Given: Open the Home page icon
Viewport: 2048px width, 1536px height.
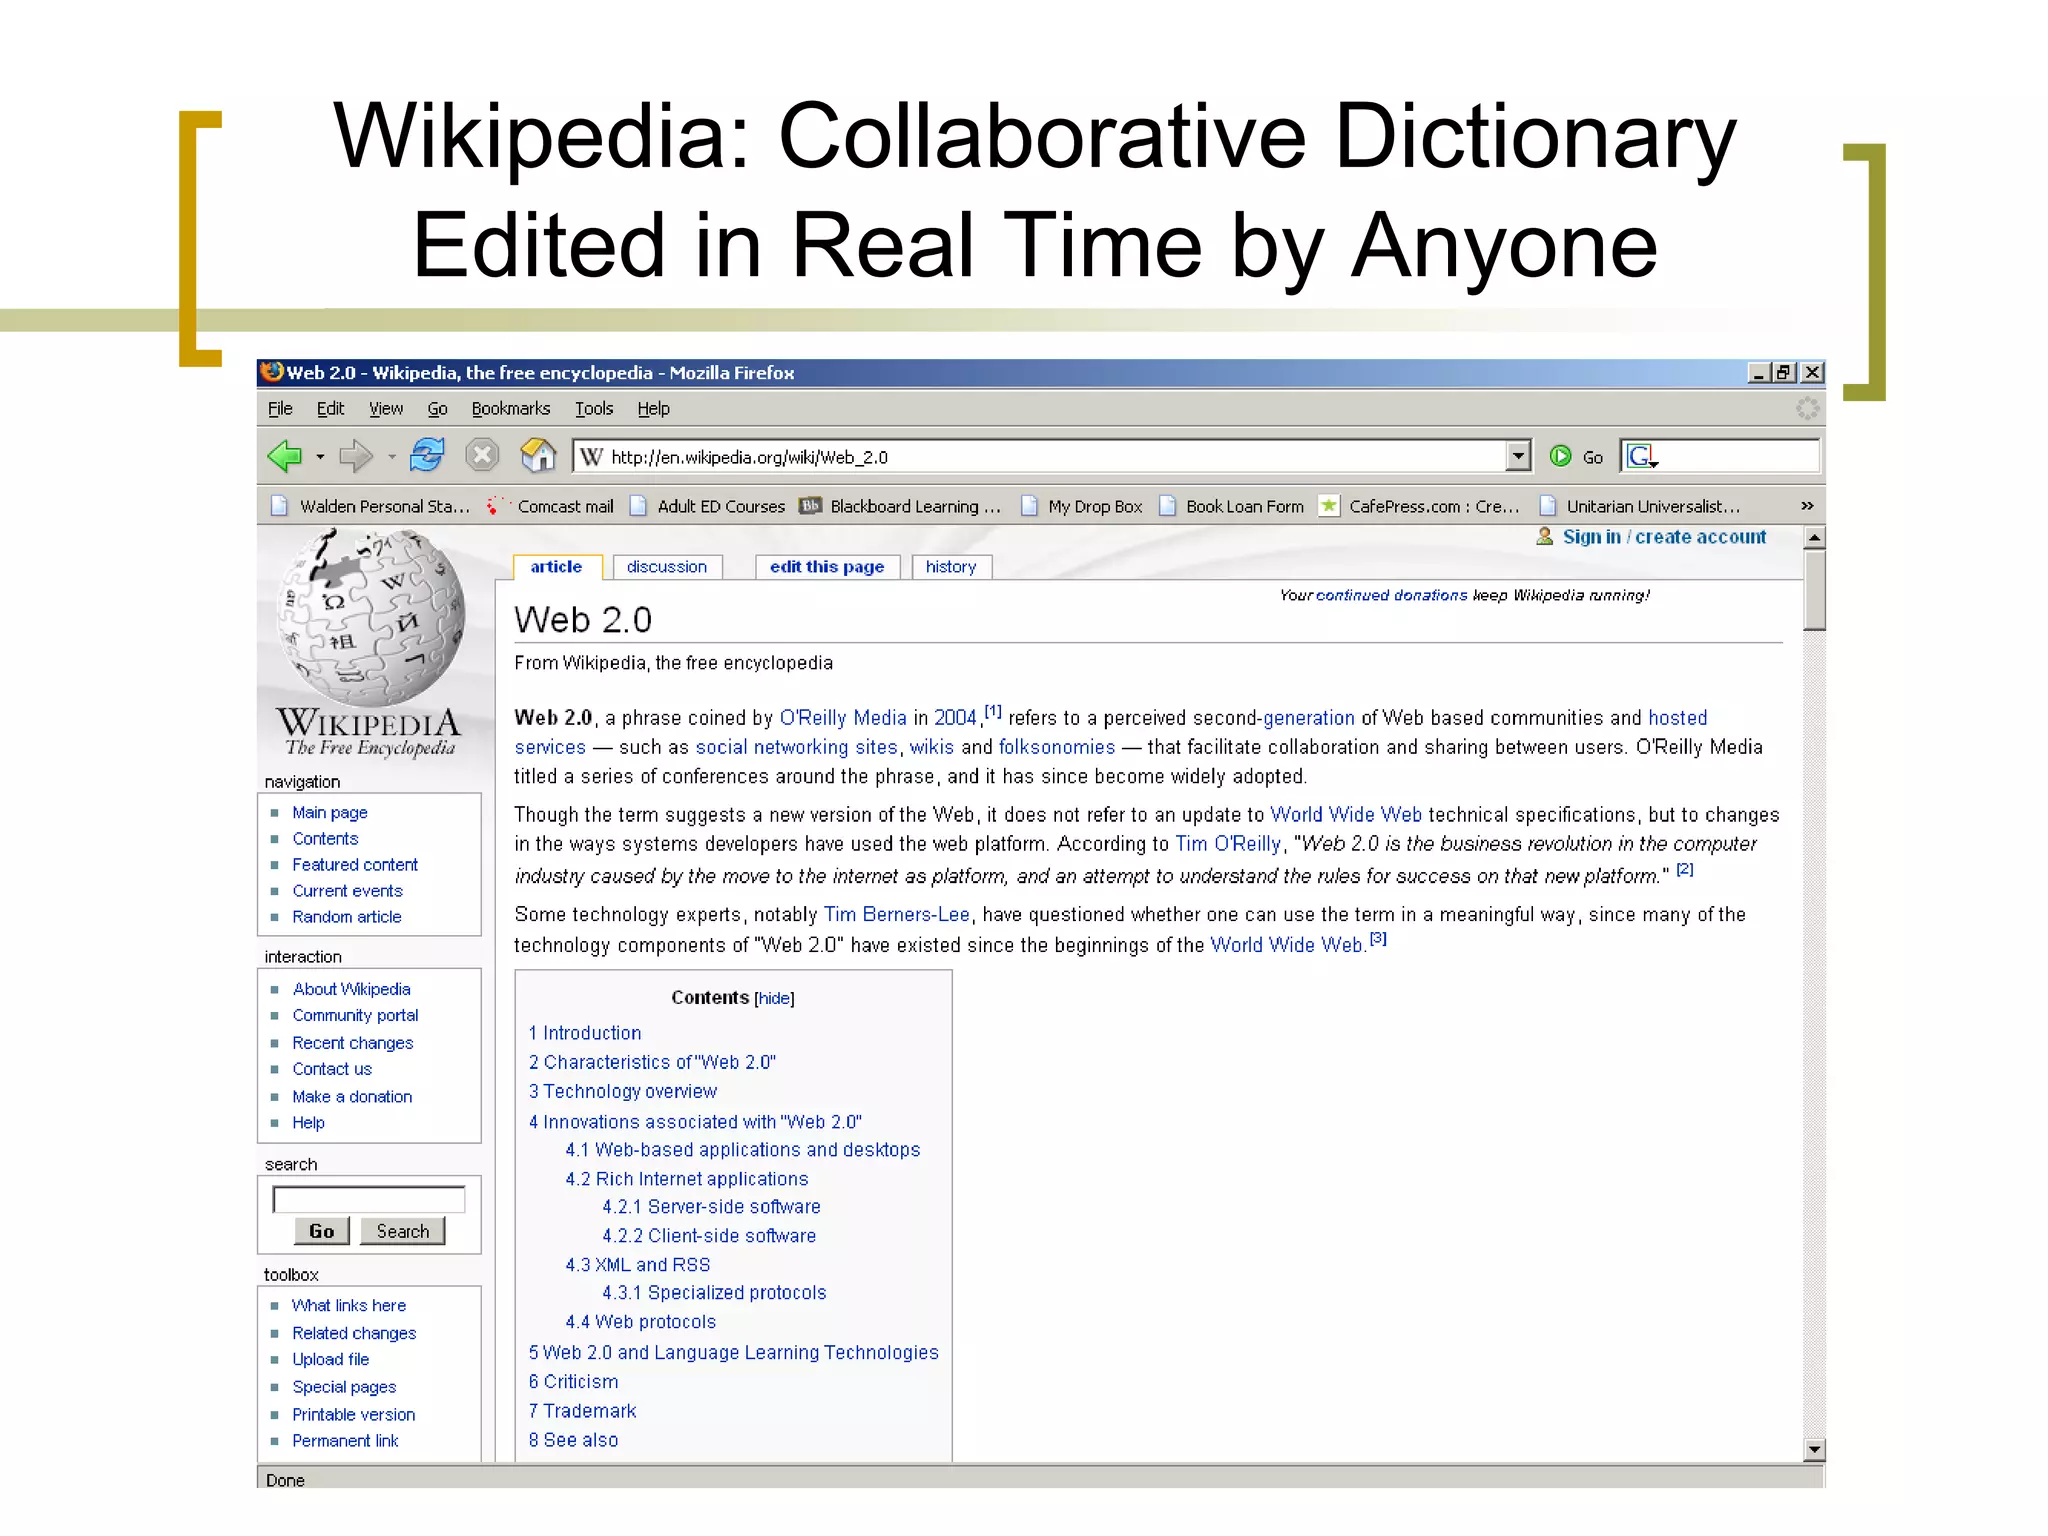Looking at the screenshot, I should point(538,456).
